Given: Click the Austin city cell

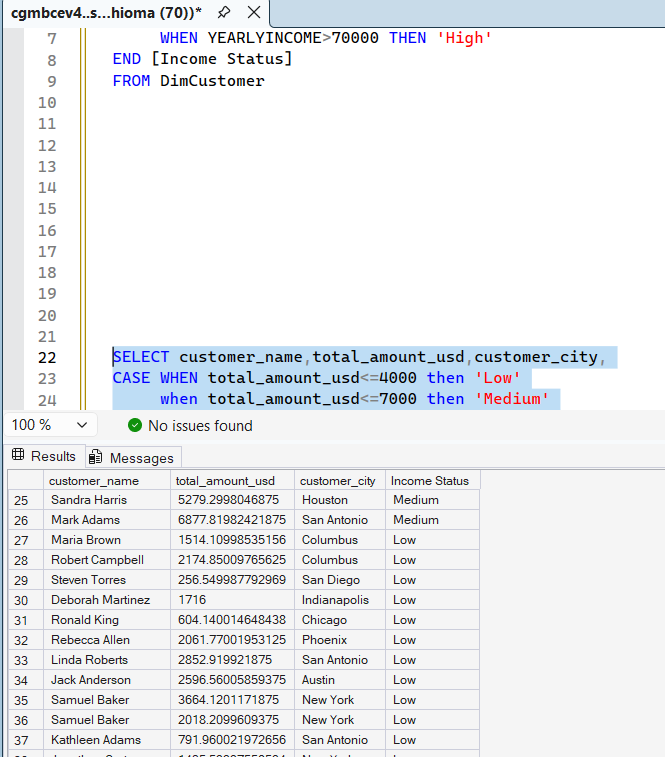Looking at the screenshot, I should [340, 680].
